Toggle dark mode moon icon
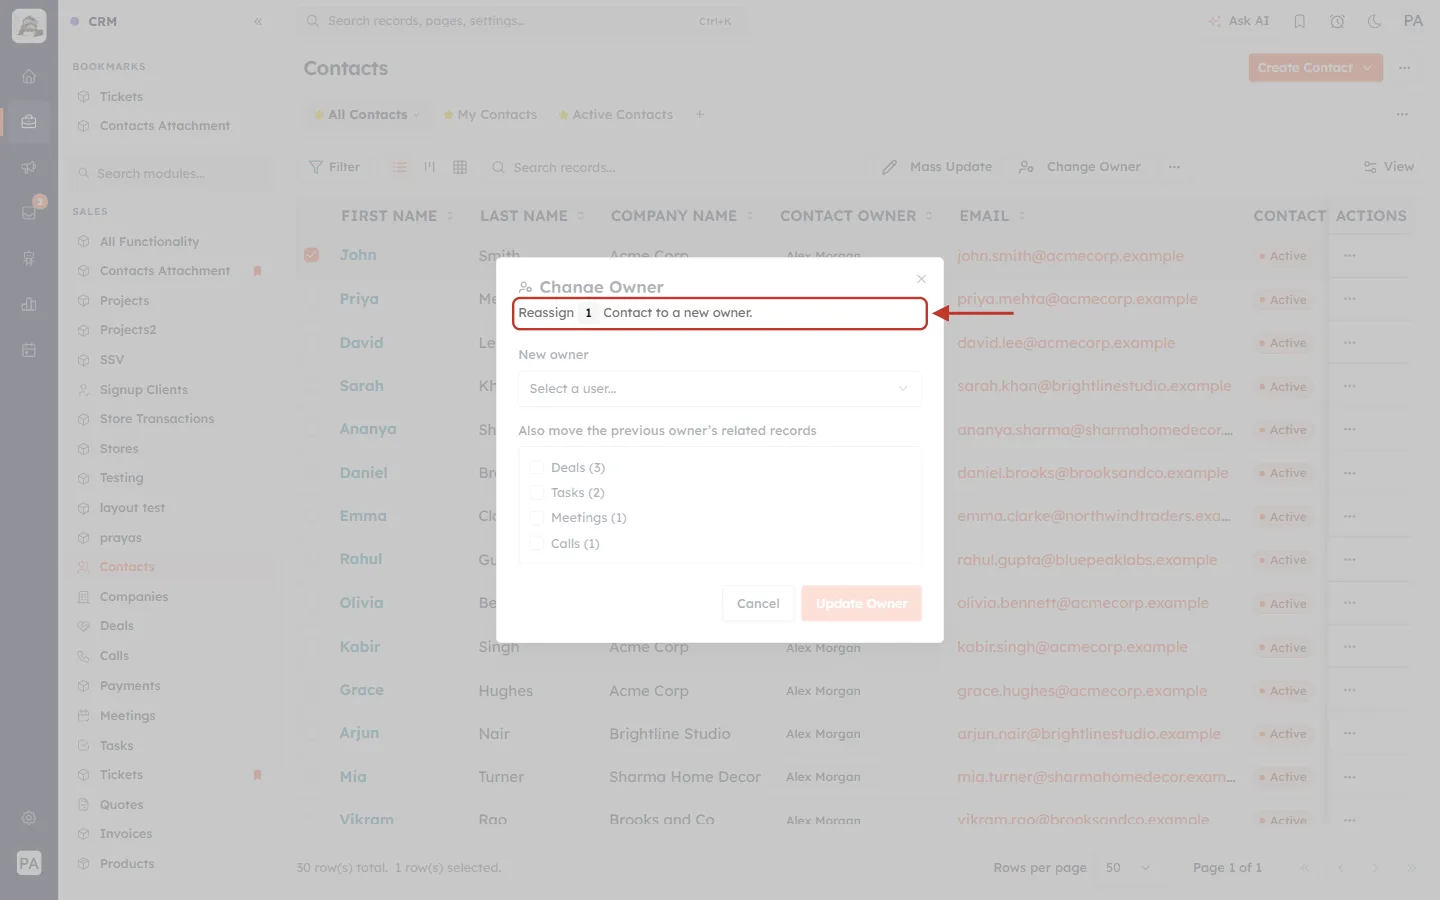 (x=1374, y=21)
